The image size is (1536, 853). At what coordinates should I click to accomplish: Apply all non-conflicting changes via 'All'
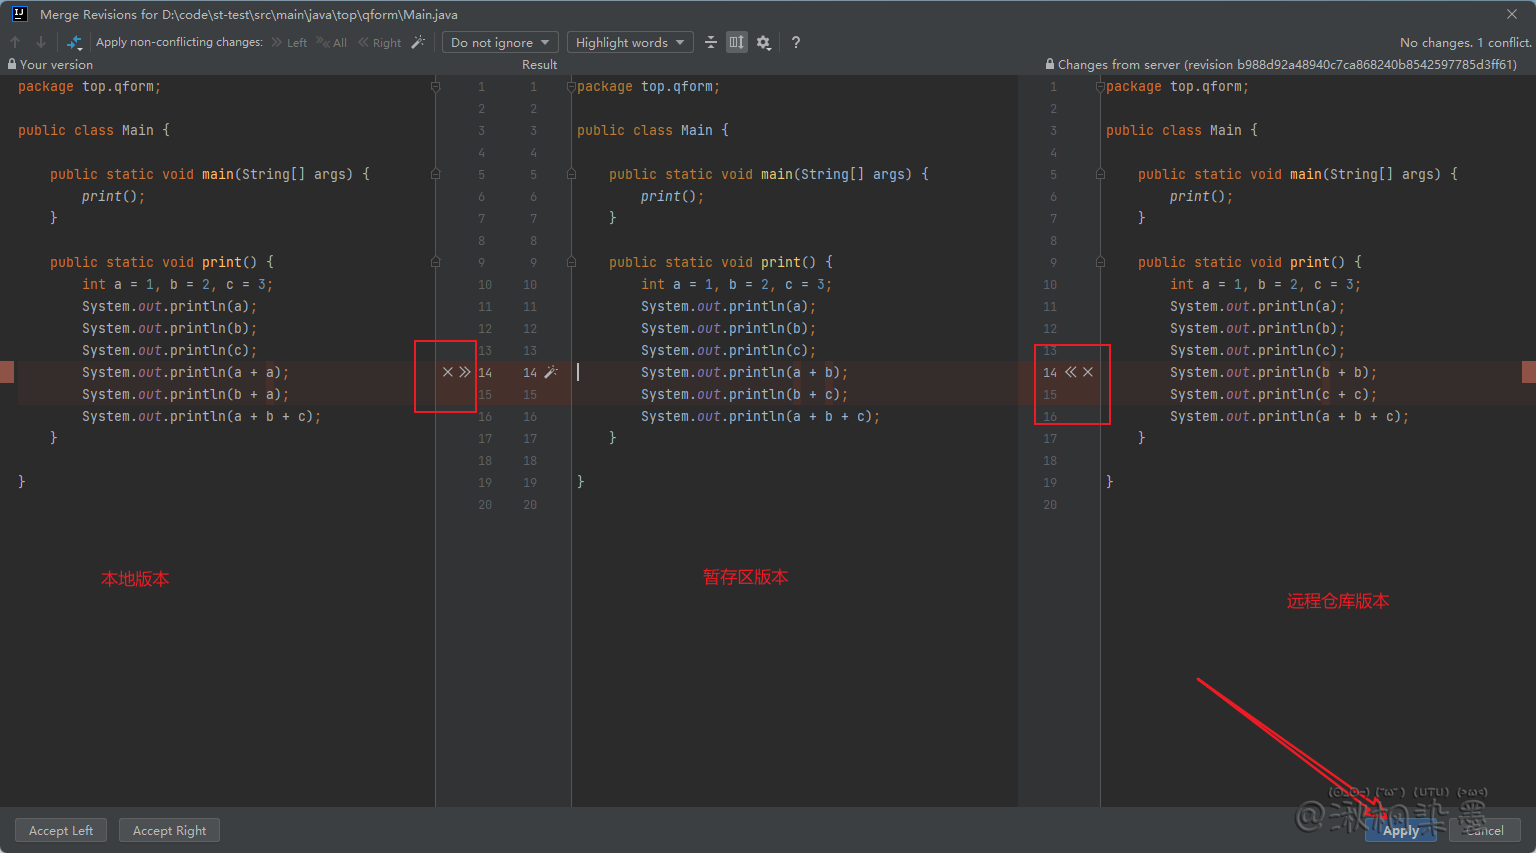tap(332, 42)
